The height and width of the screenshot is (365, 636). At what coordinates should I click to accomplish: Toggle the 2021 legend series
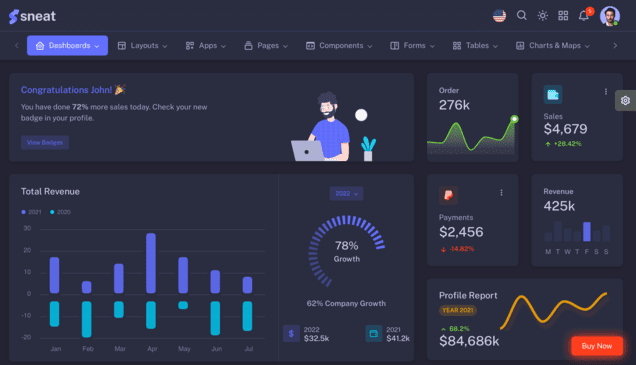click(31, 212)
